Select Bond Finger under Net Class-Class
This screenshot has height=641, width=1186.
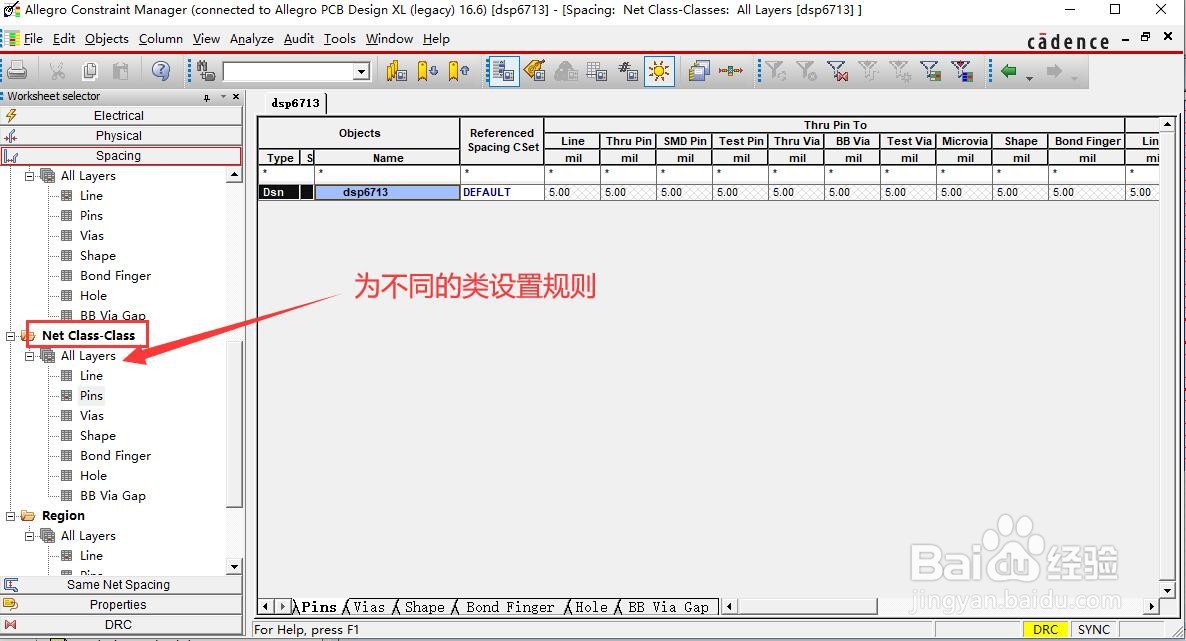115,456
